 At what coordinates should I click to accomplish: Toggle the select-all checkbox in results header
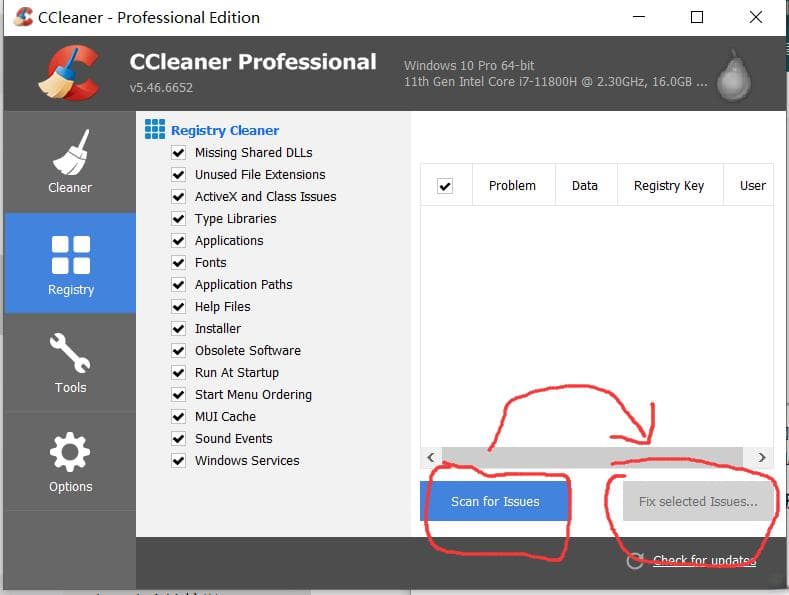pos(445,186)
